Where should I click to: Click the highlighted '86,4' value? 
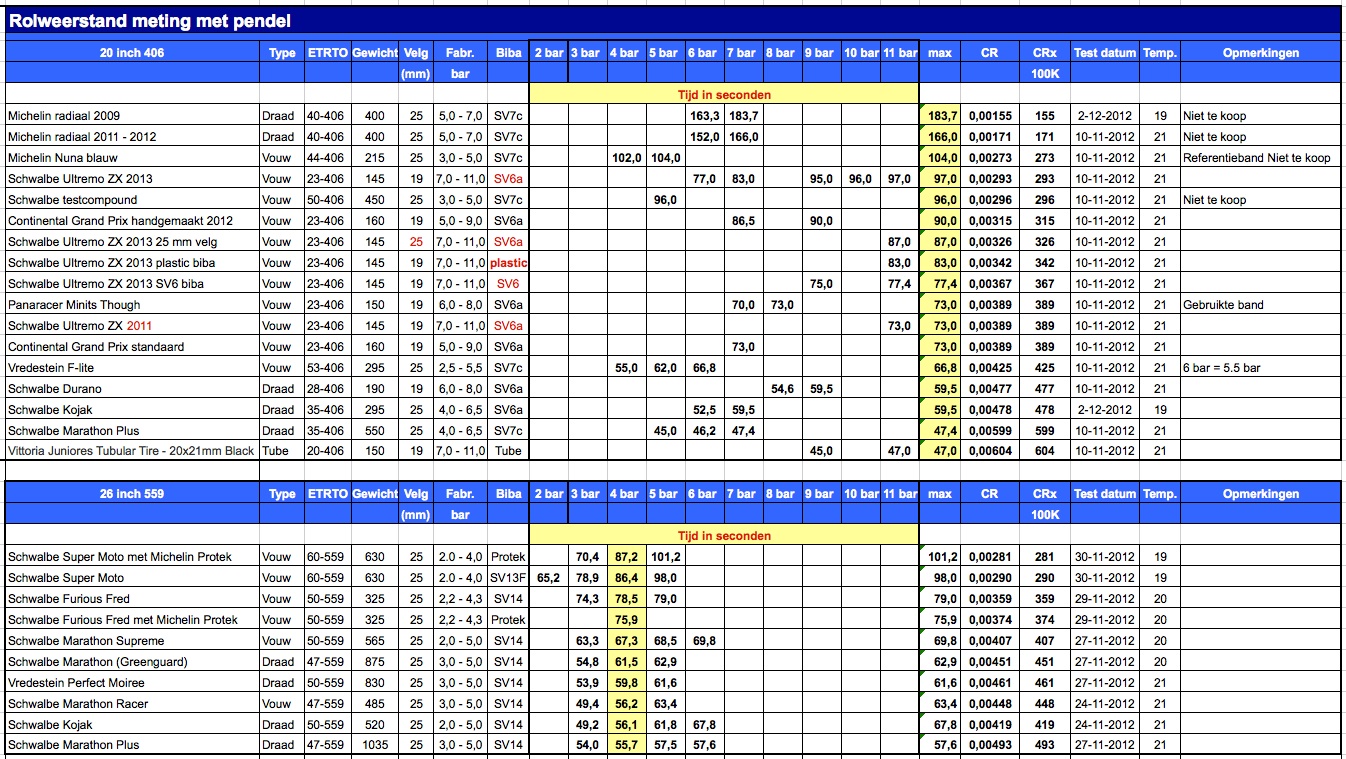[627, 578]
